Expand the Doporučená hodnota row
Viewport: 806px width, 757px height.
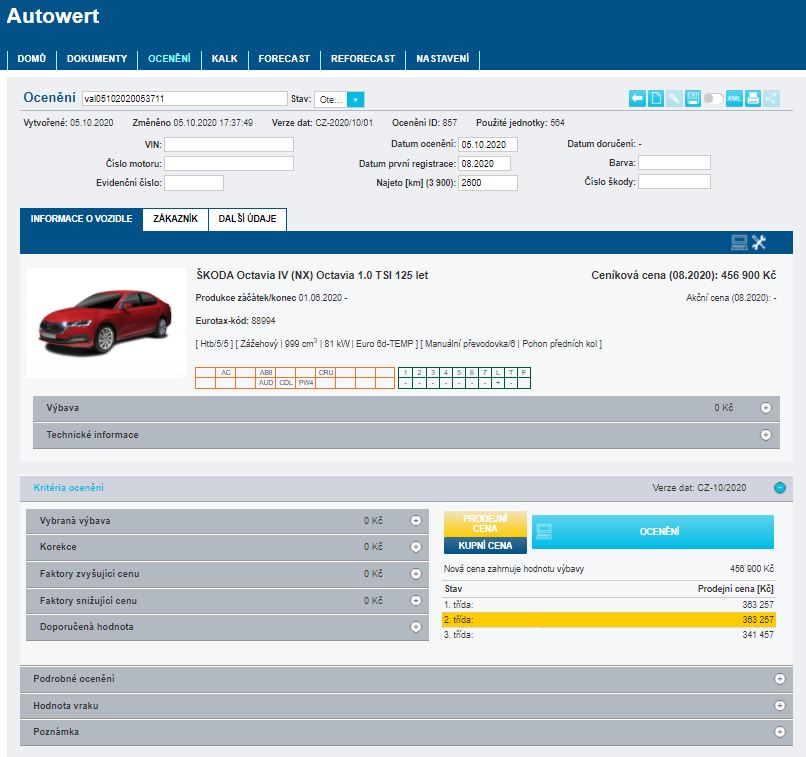(416, 627)
